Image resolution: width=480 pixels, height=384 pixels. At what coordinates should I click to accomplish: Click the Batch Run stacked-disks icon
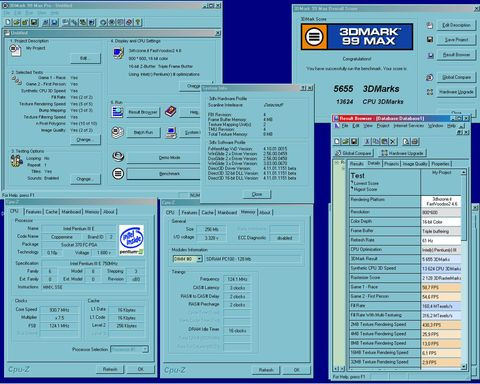pos(118,132)
